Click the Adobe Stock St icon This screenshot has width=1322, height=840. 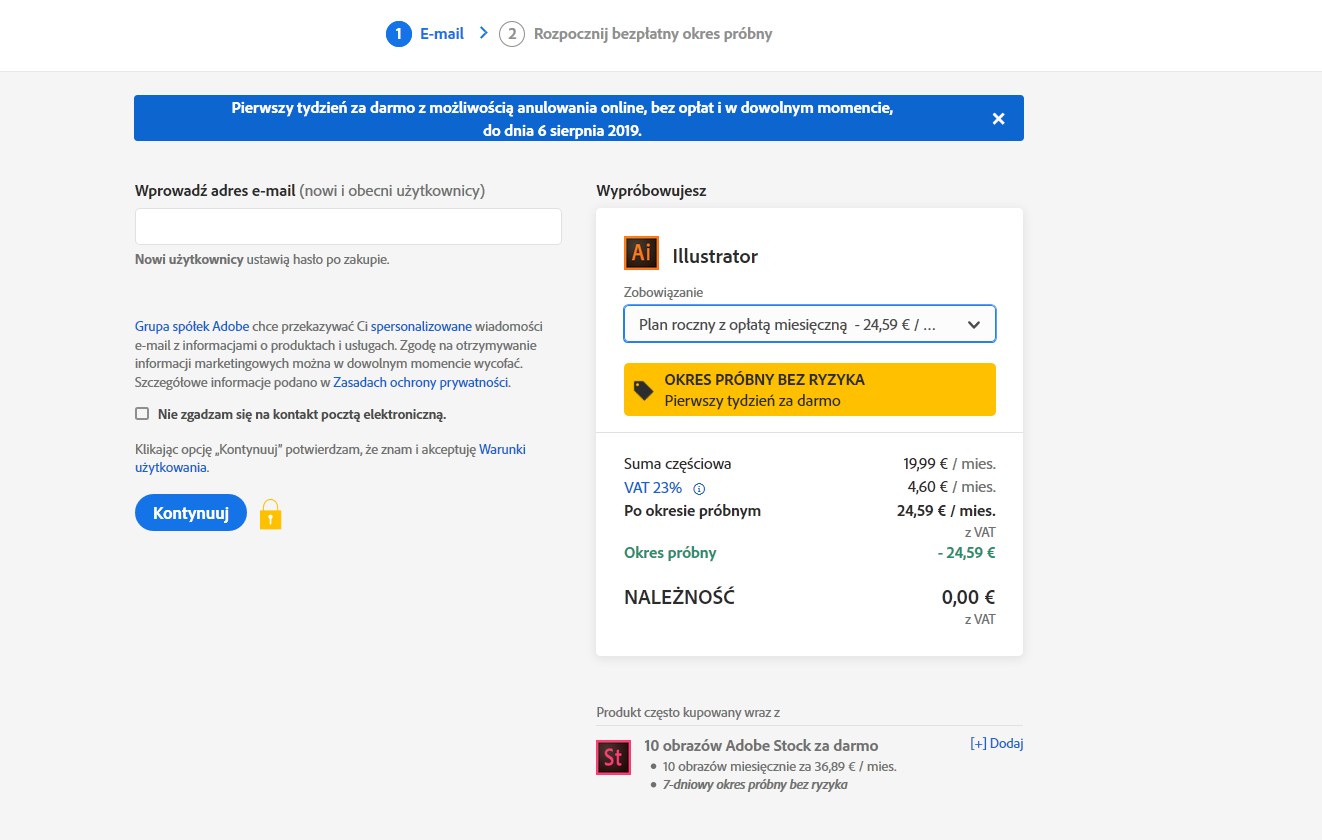tap(613, 758)
